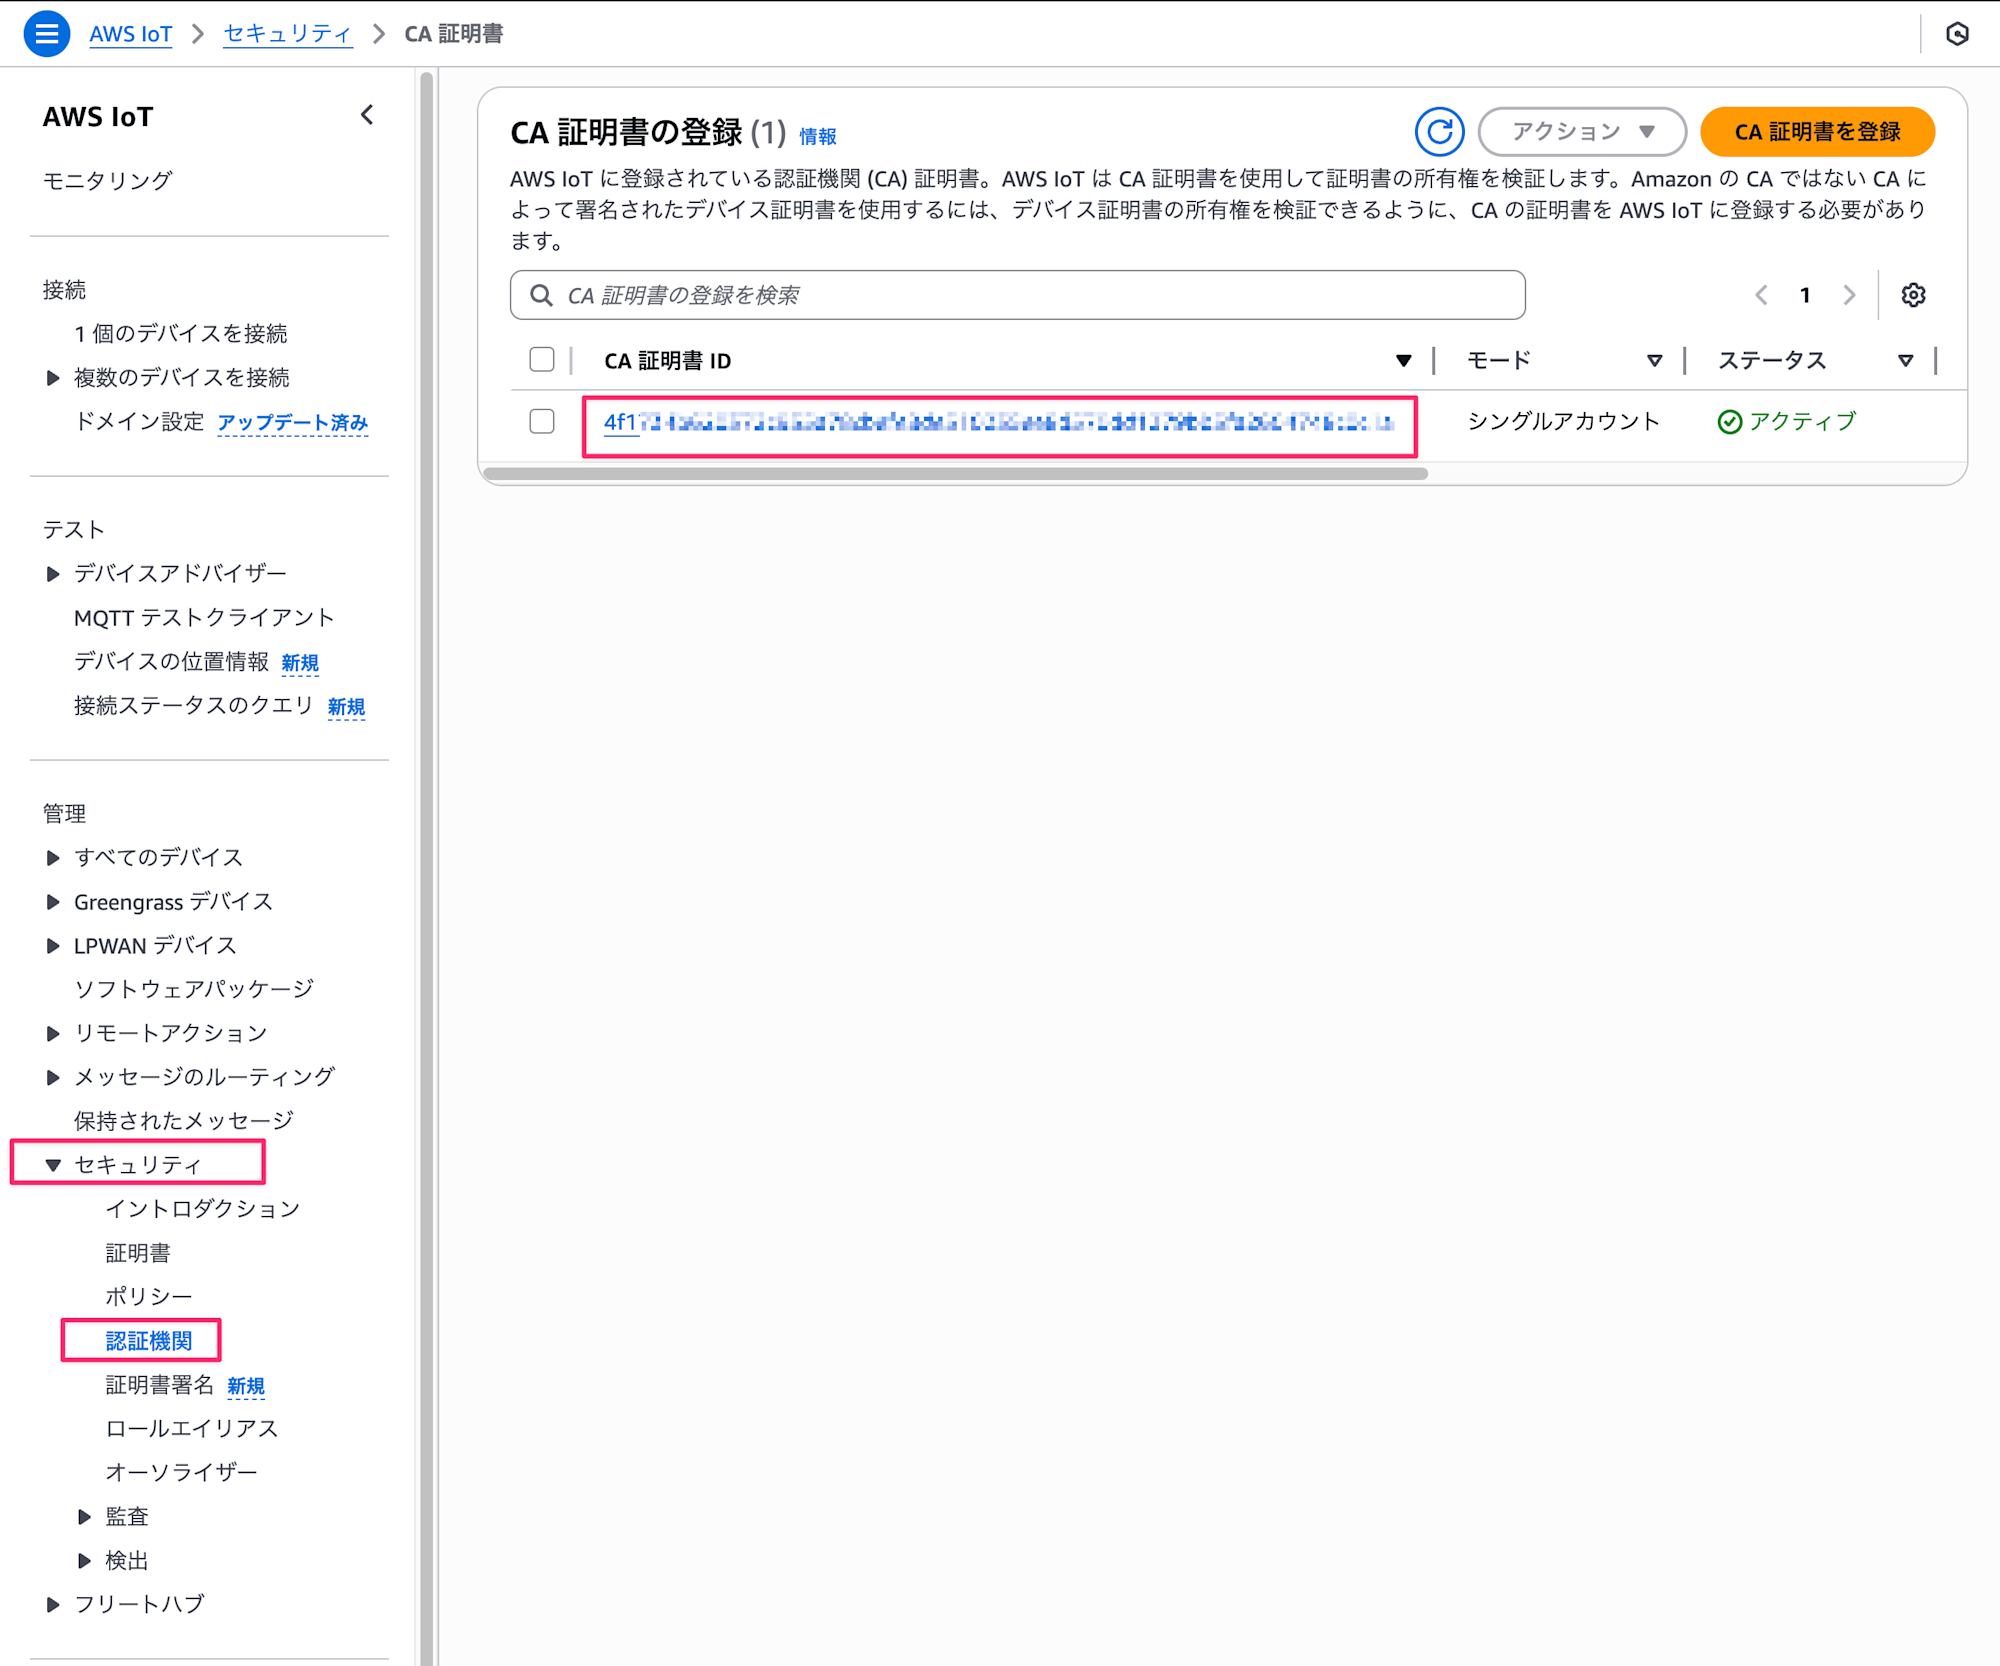Open 1 個のデバイスを接続

point(181,334)
